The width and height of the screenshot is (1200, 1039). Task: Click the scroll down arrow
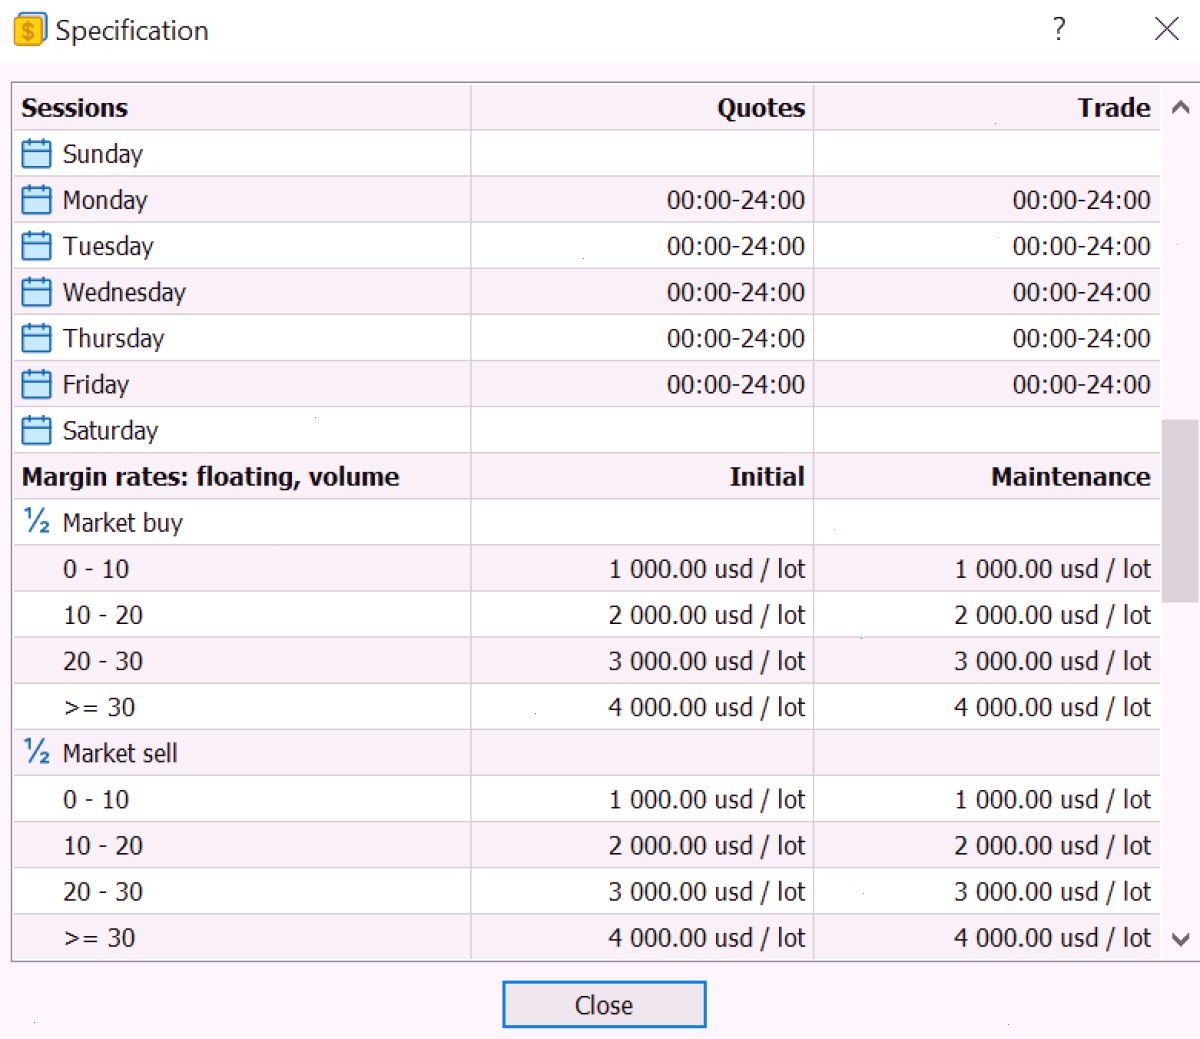coord(1180,939)
